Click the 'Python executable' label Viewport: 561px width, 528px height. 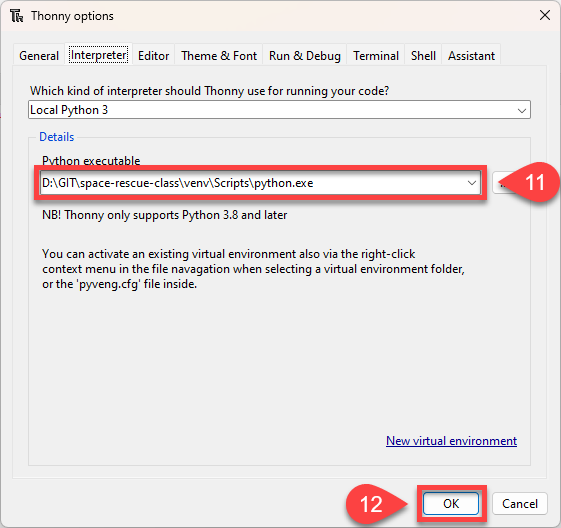pyautogui.click(x=91, y=161)
